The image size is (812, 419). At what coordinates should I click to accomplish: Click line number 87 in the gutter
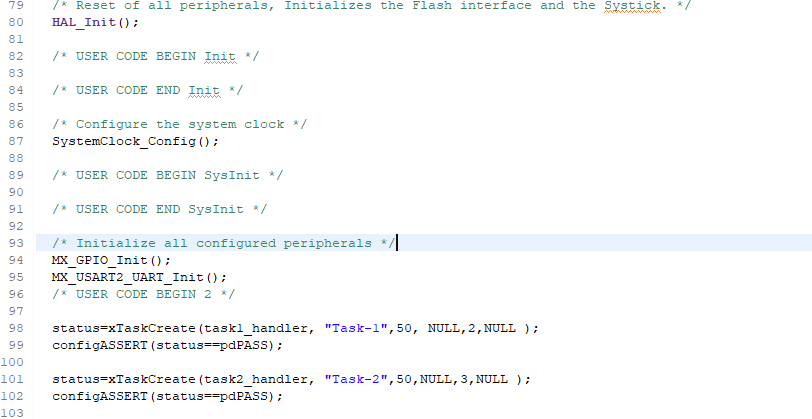pos(16,141)
